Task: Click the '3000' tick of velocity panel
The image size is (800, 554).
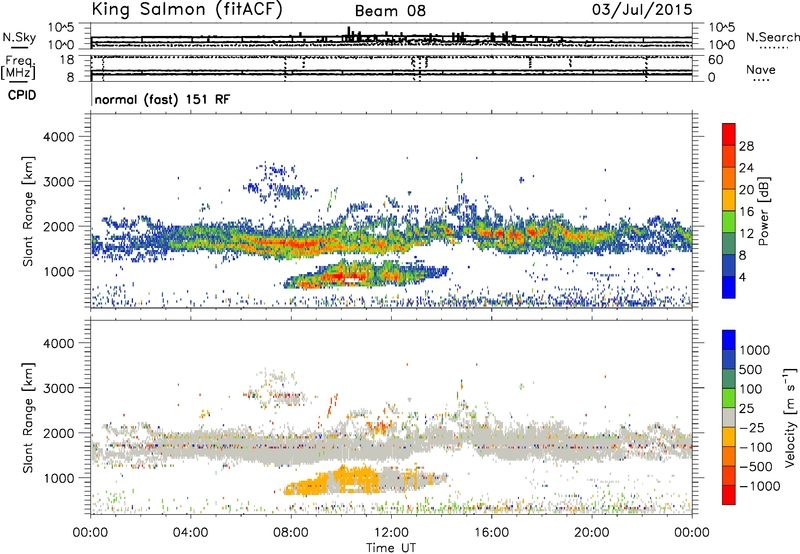Action: 58,388
